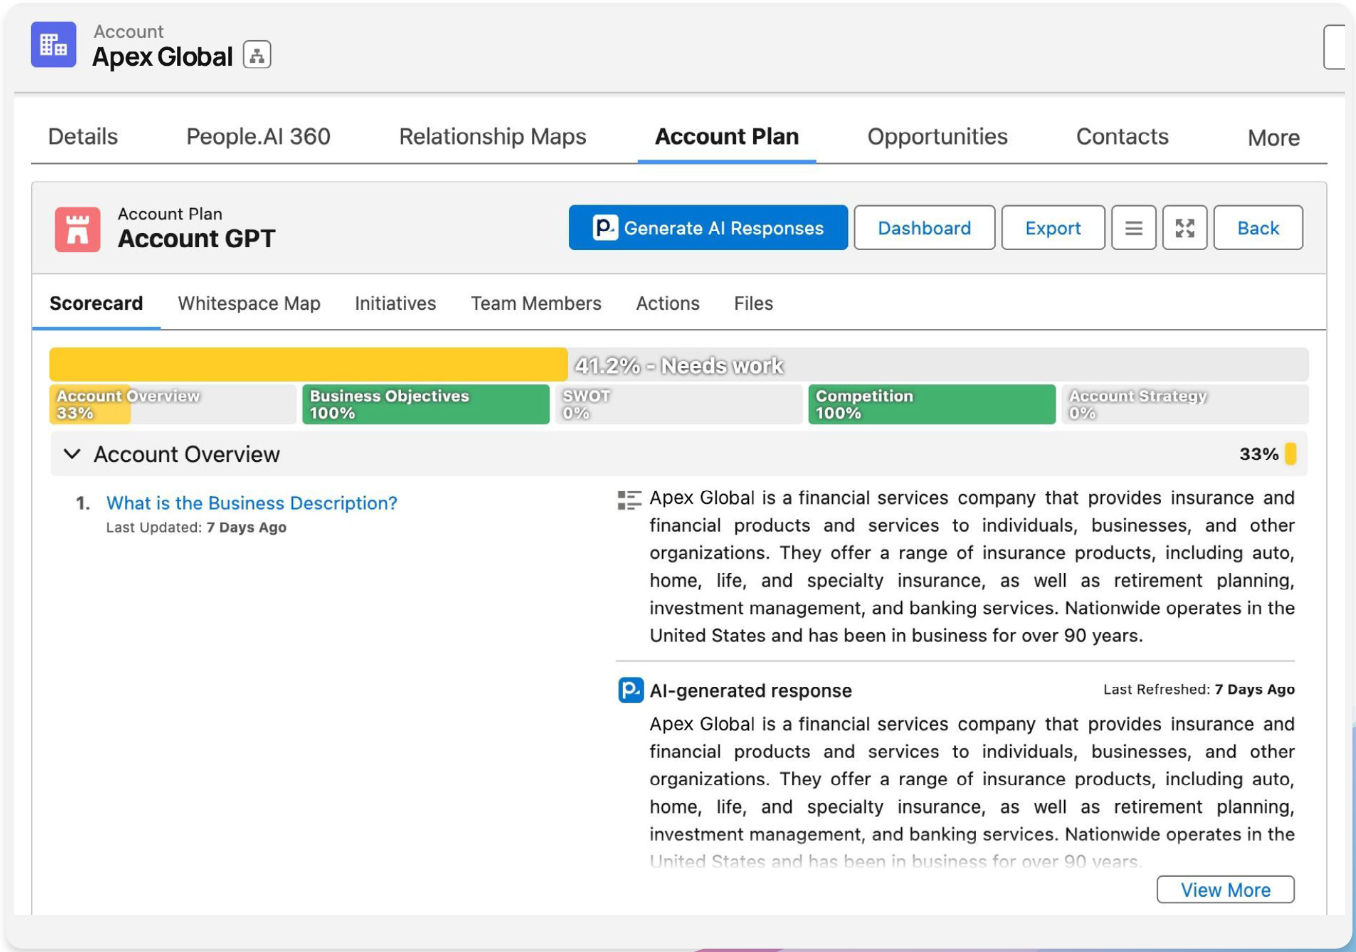Open the Dashboard button
The height and width of the screenshot is (952, 1356).
click(x=924, y=228)
